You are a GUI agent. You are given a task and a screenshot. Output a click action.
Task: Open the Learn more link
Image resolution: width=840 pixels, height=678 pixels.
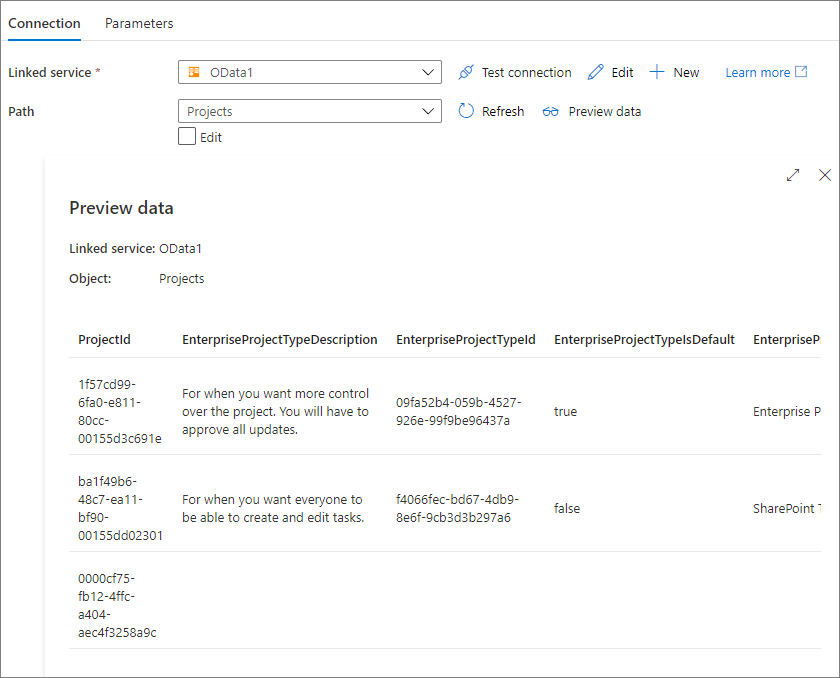757,72
